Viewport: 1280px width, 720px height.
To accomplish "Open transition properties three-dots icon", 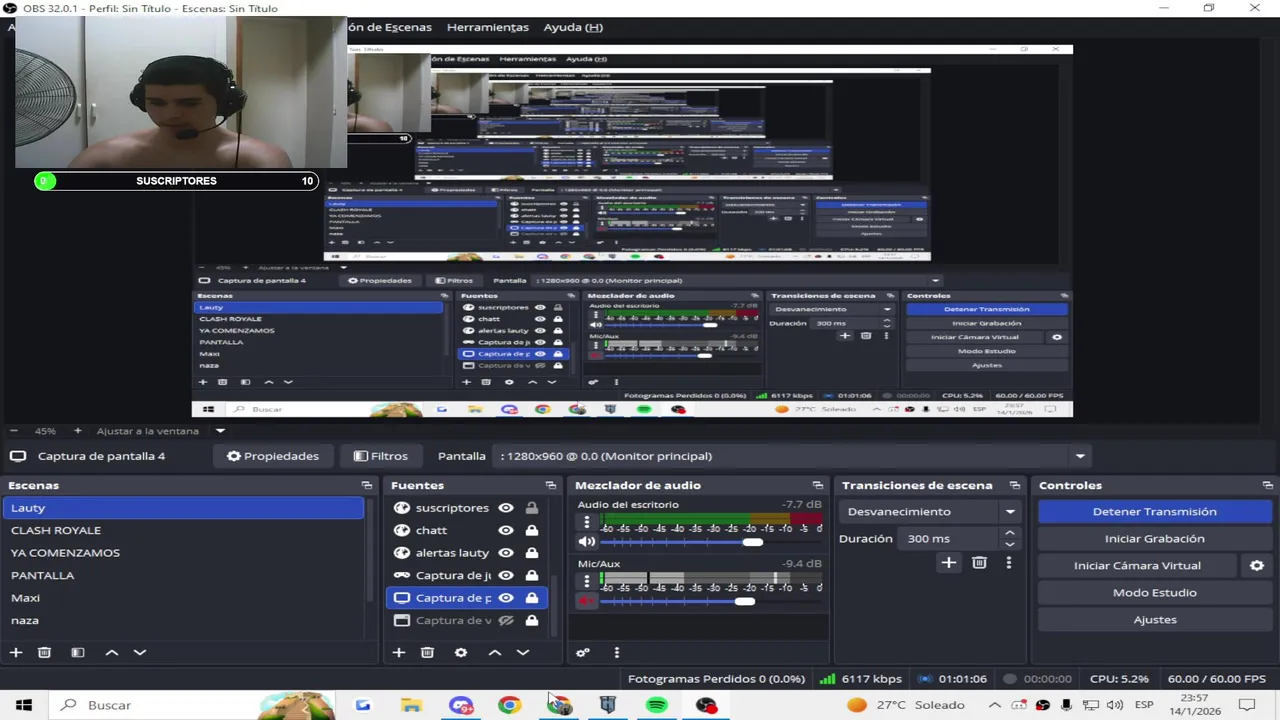I will tap(1008, 563).
